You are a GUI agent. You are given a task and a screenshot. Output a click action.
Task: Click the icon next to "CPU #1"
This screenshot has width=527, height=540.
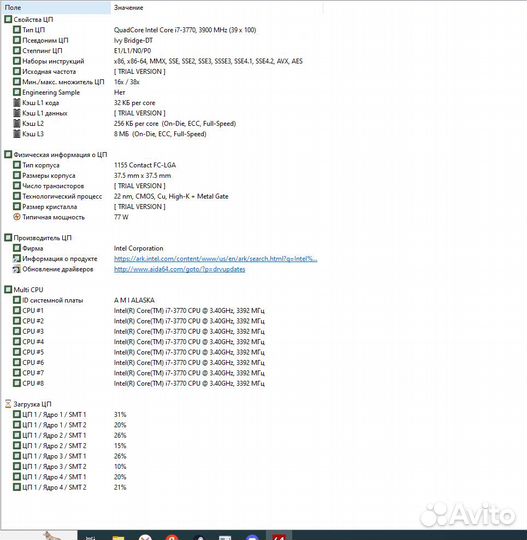[17, 310]
